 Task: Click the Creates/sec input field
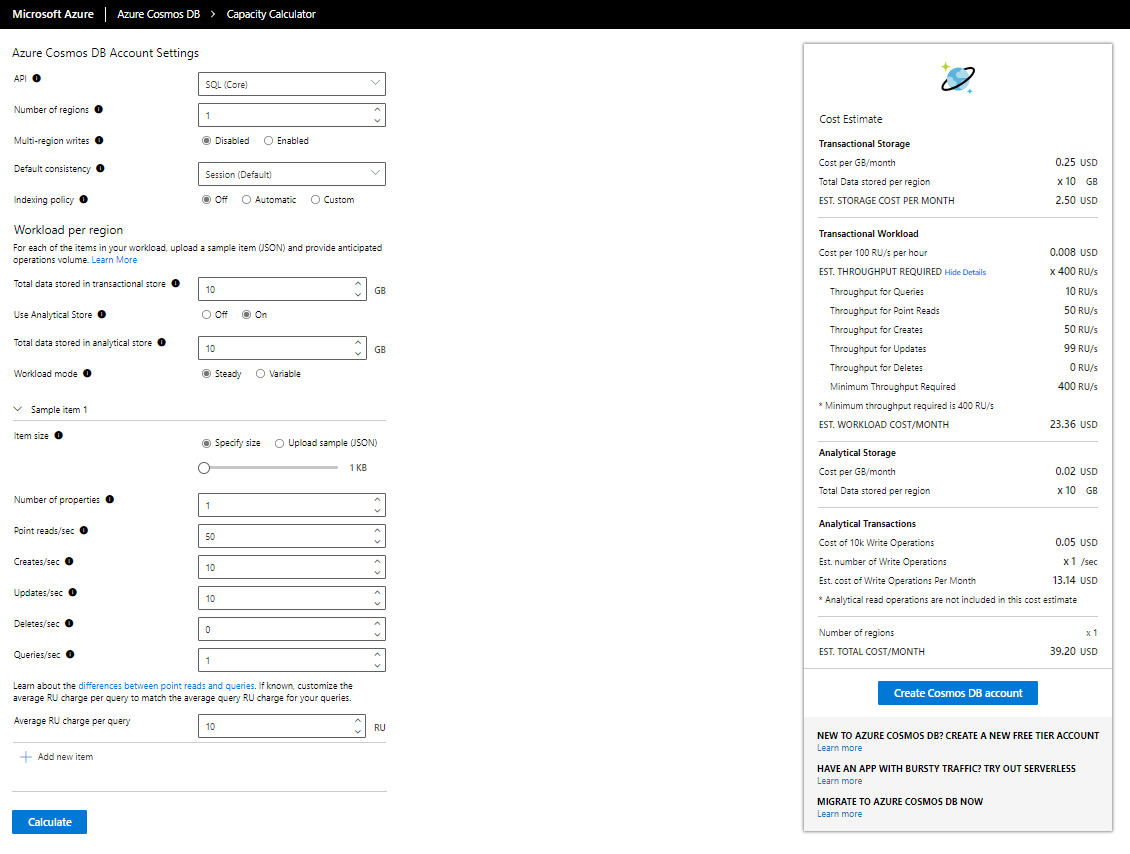[292, 567]
